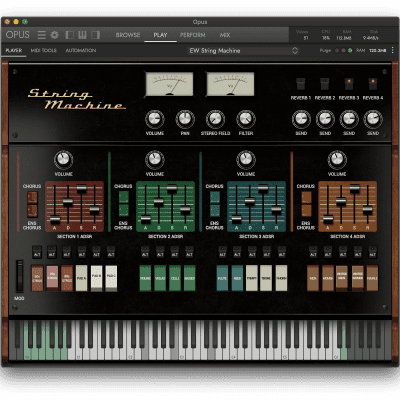Toggle Section 2 green Chorus switch

[x=124, y=197]
